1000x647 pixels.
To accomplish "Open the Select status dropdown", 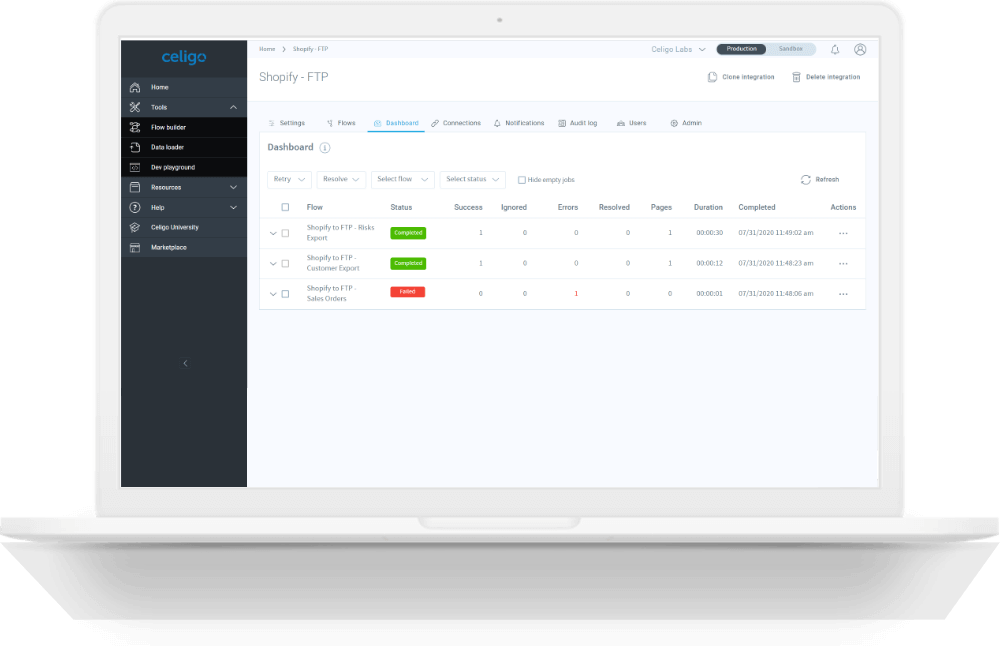I will 472,179.
